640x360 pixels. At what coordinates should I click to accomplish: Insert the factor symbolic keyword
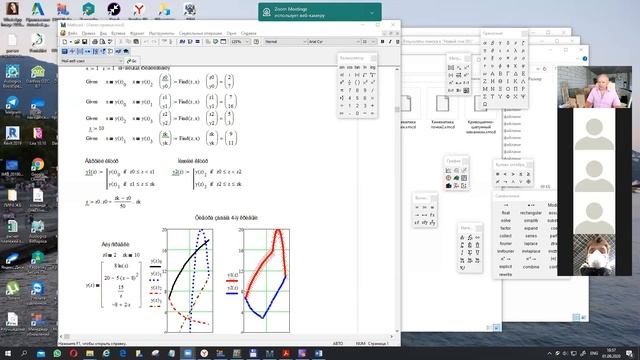506,228
